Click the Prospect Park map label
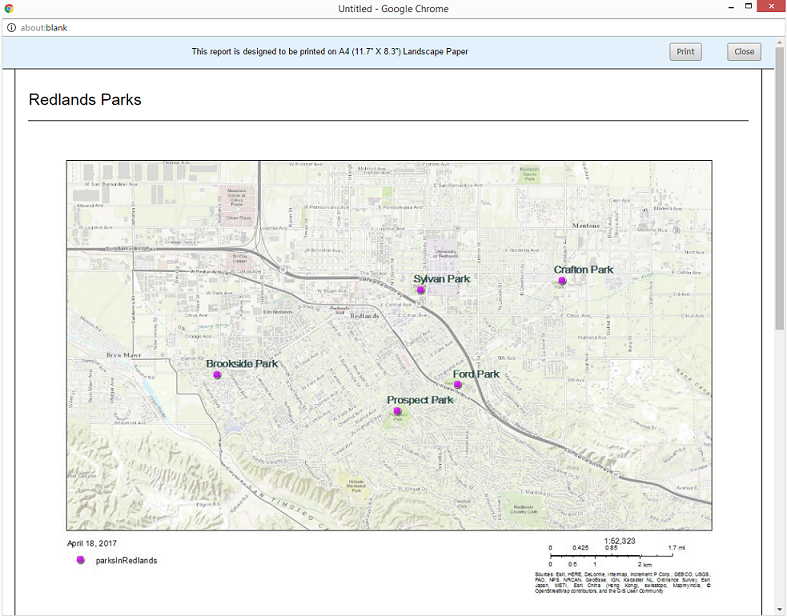This screenshot has width=787, height=616. click(x=420, y=400)
